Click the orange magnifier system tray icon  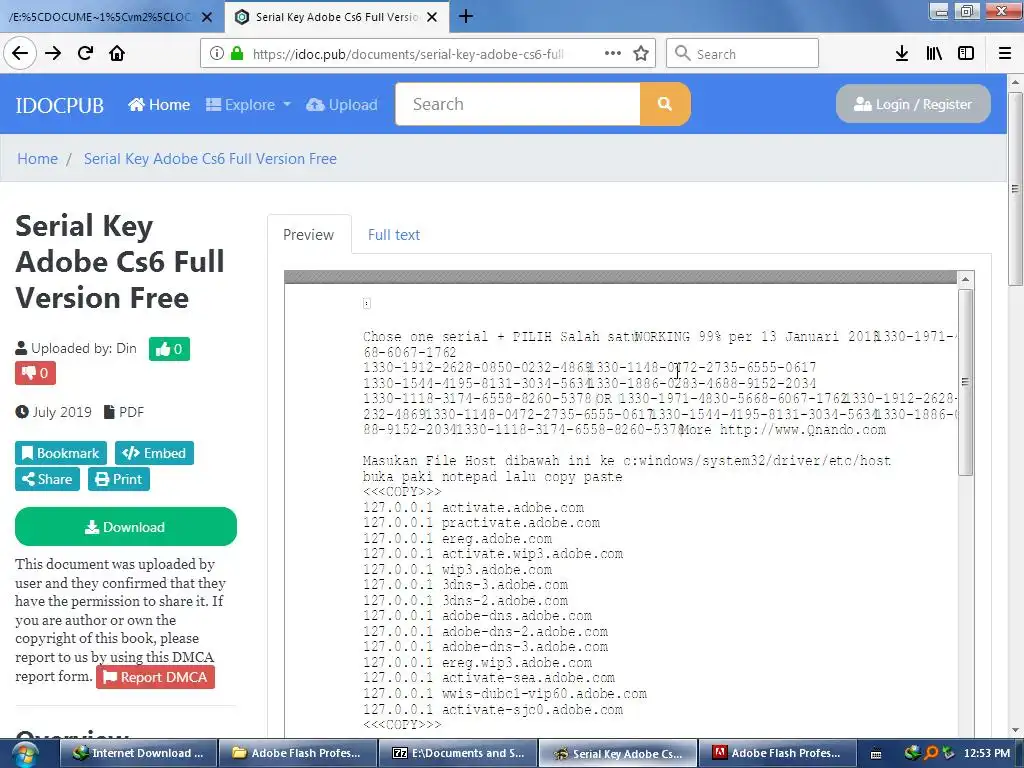(931, 754)
